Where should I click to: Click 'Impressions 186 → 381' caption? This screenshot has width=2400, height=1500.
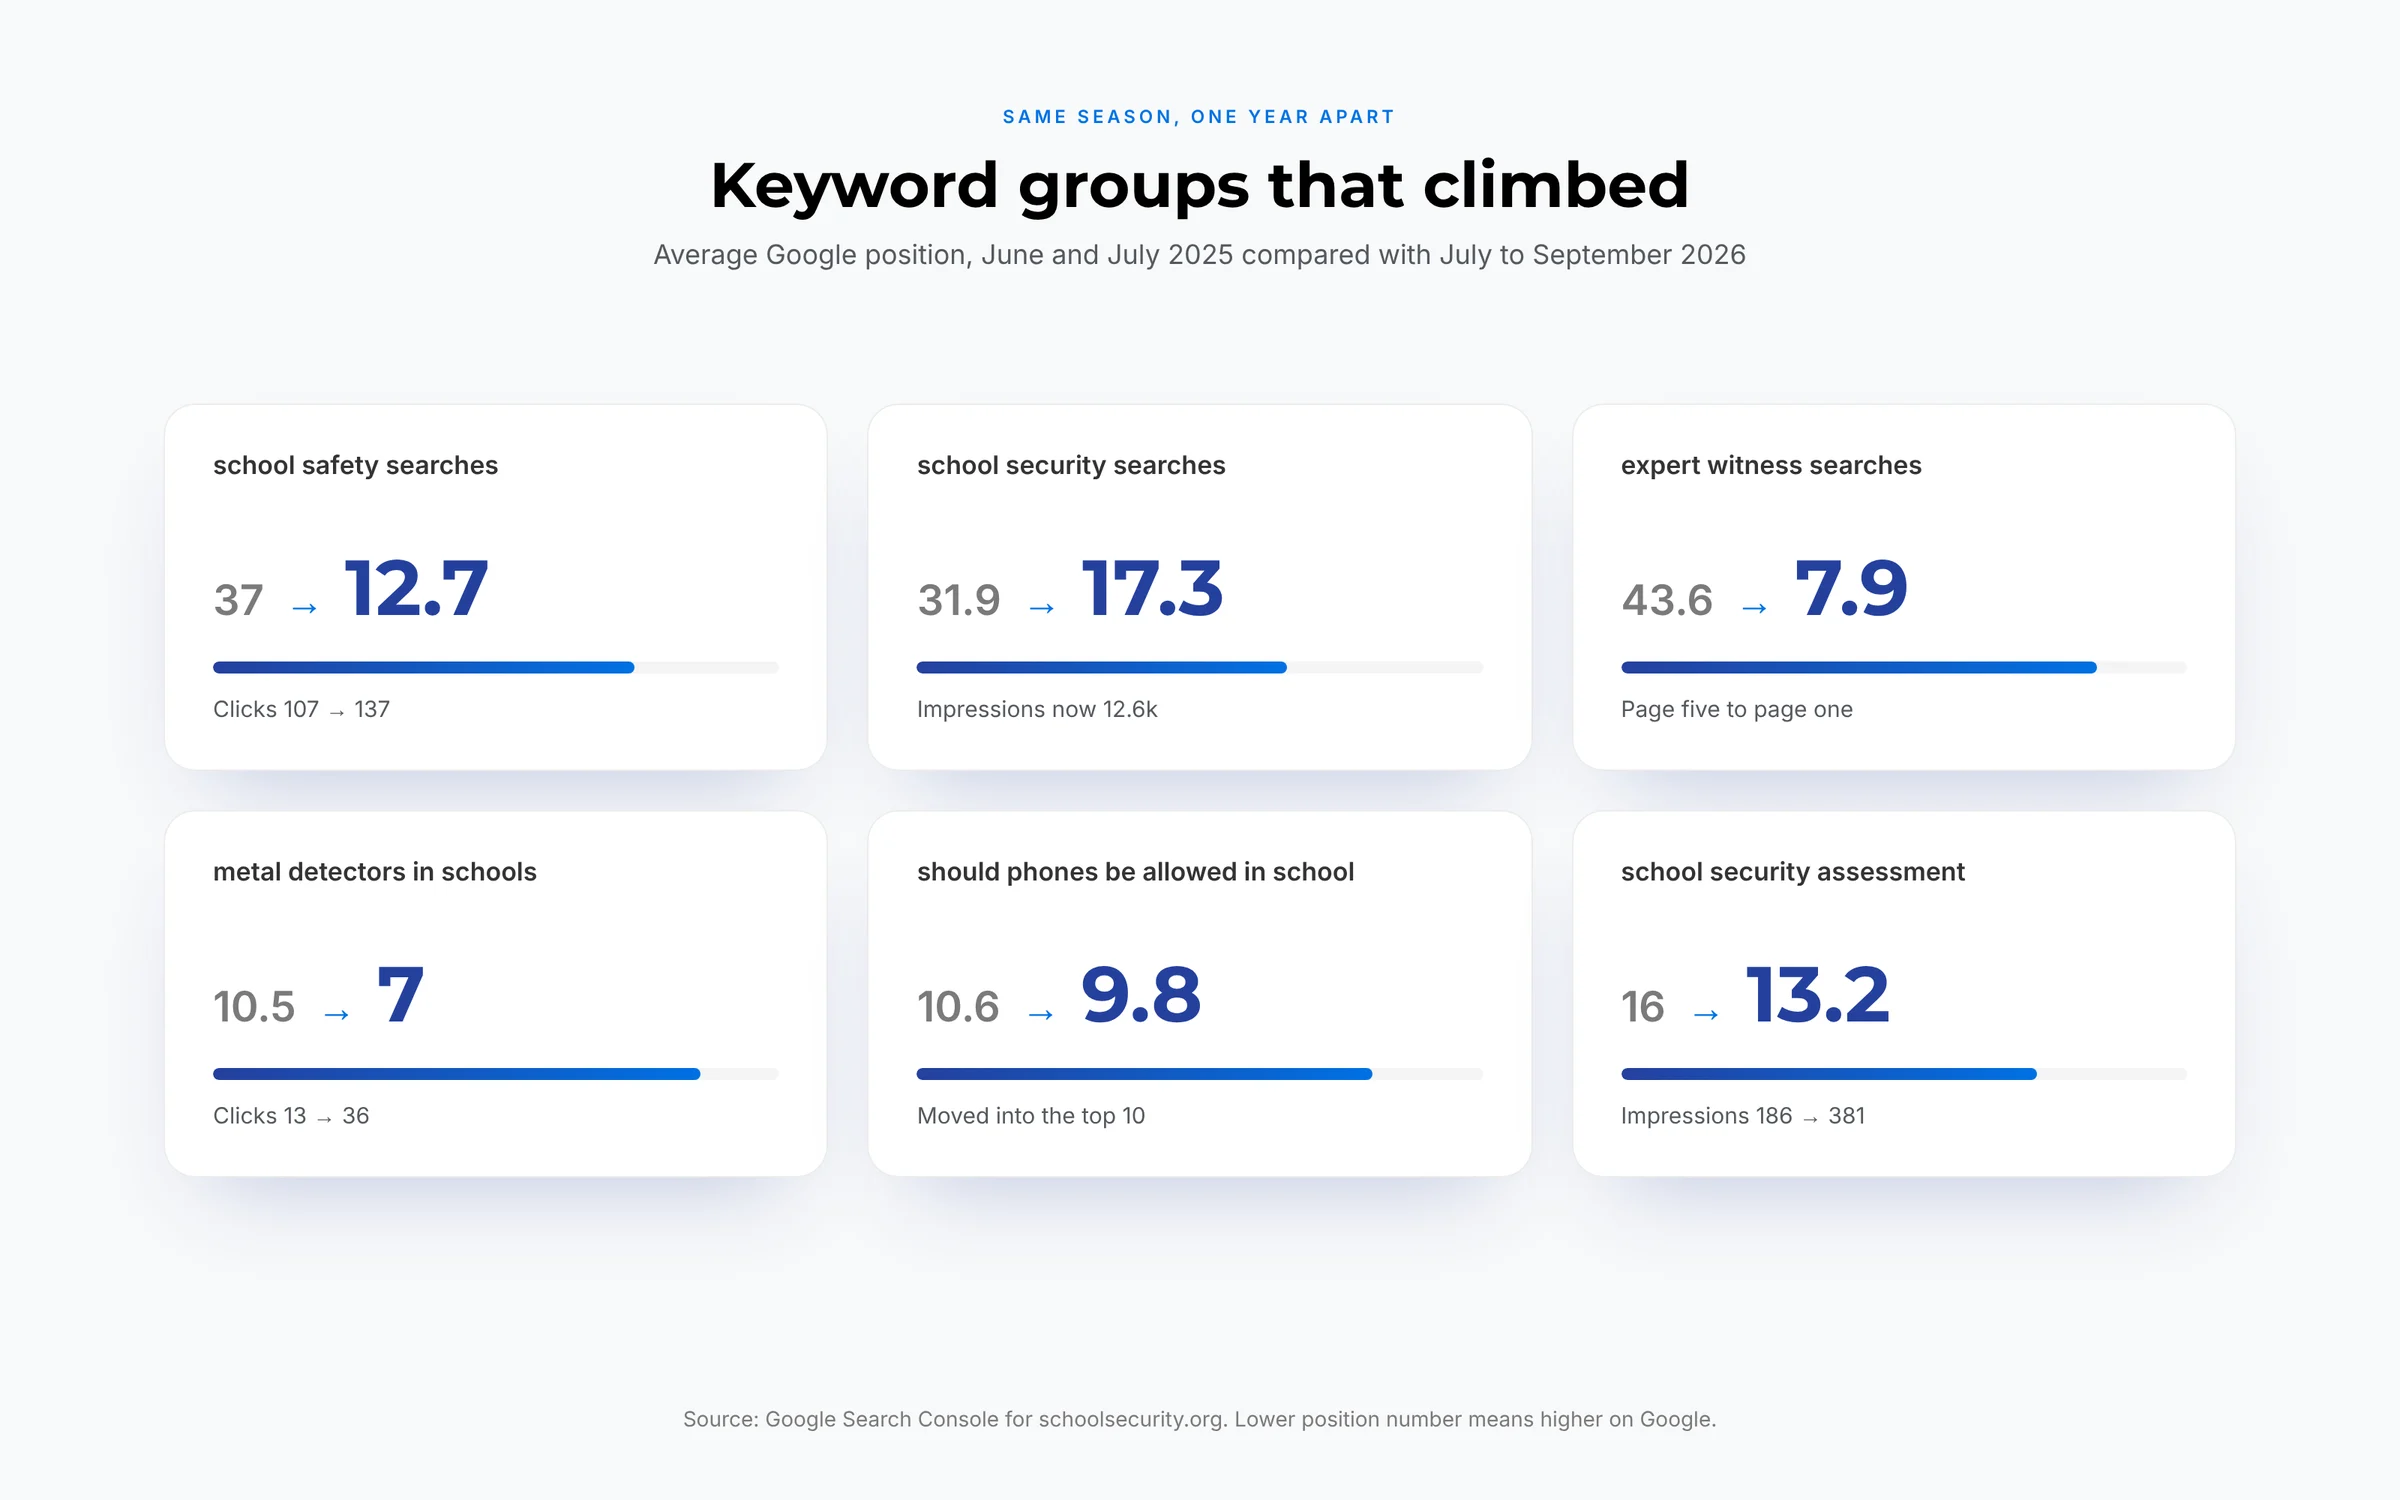pyautogui.click(x=1743, y=1116)
